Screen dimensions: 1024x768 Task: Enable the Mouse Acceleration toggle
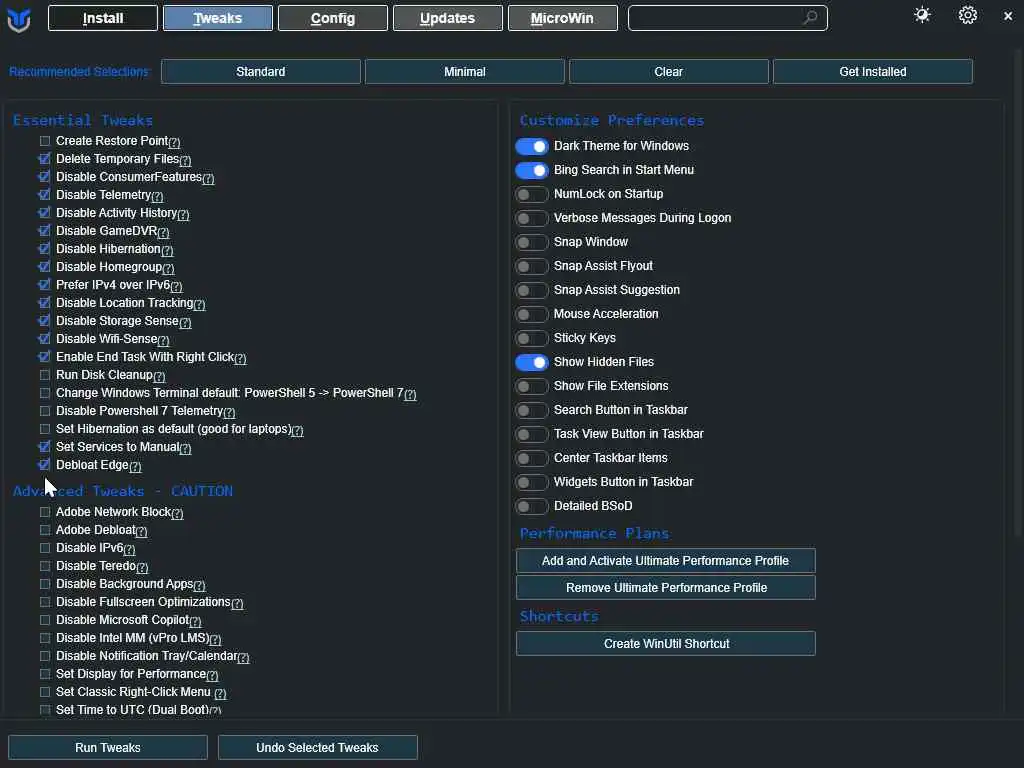[532, 314]
